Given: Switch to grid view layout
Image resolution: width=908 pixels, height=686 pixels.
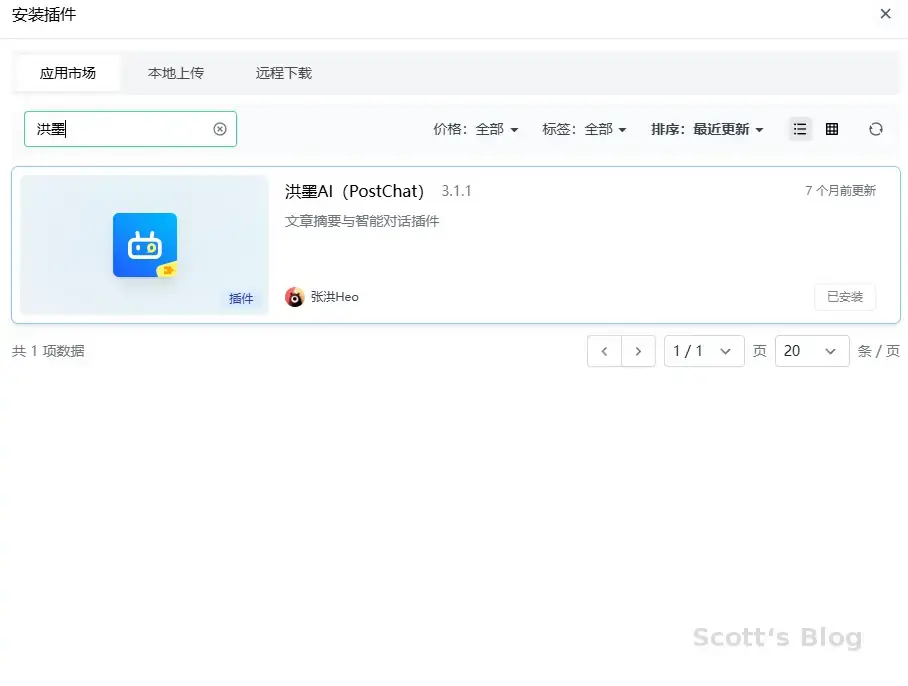Looking at the screenshot, I should pyautogui.click(x=832, y=129).
